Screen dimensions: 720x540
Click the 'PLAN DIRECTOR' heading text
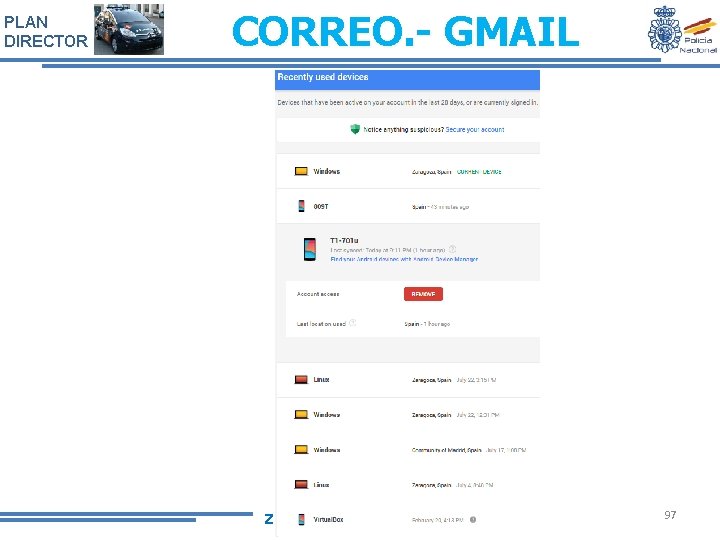(x=45, y=31)
